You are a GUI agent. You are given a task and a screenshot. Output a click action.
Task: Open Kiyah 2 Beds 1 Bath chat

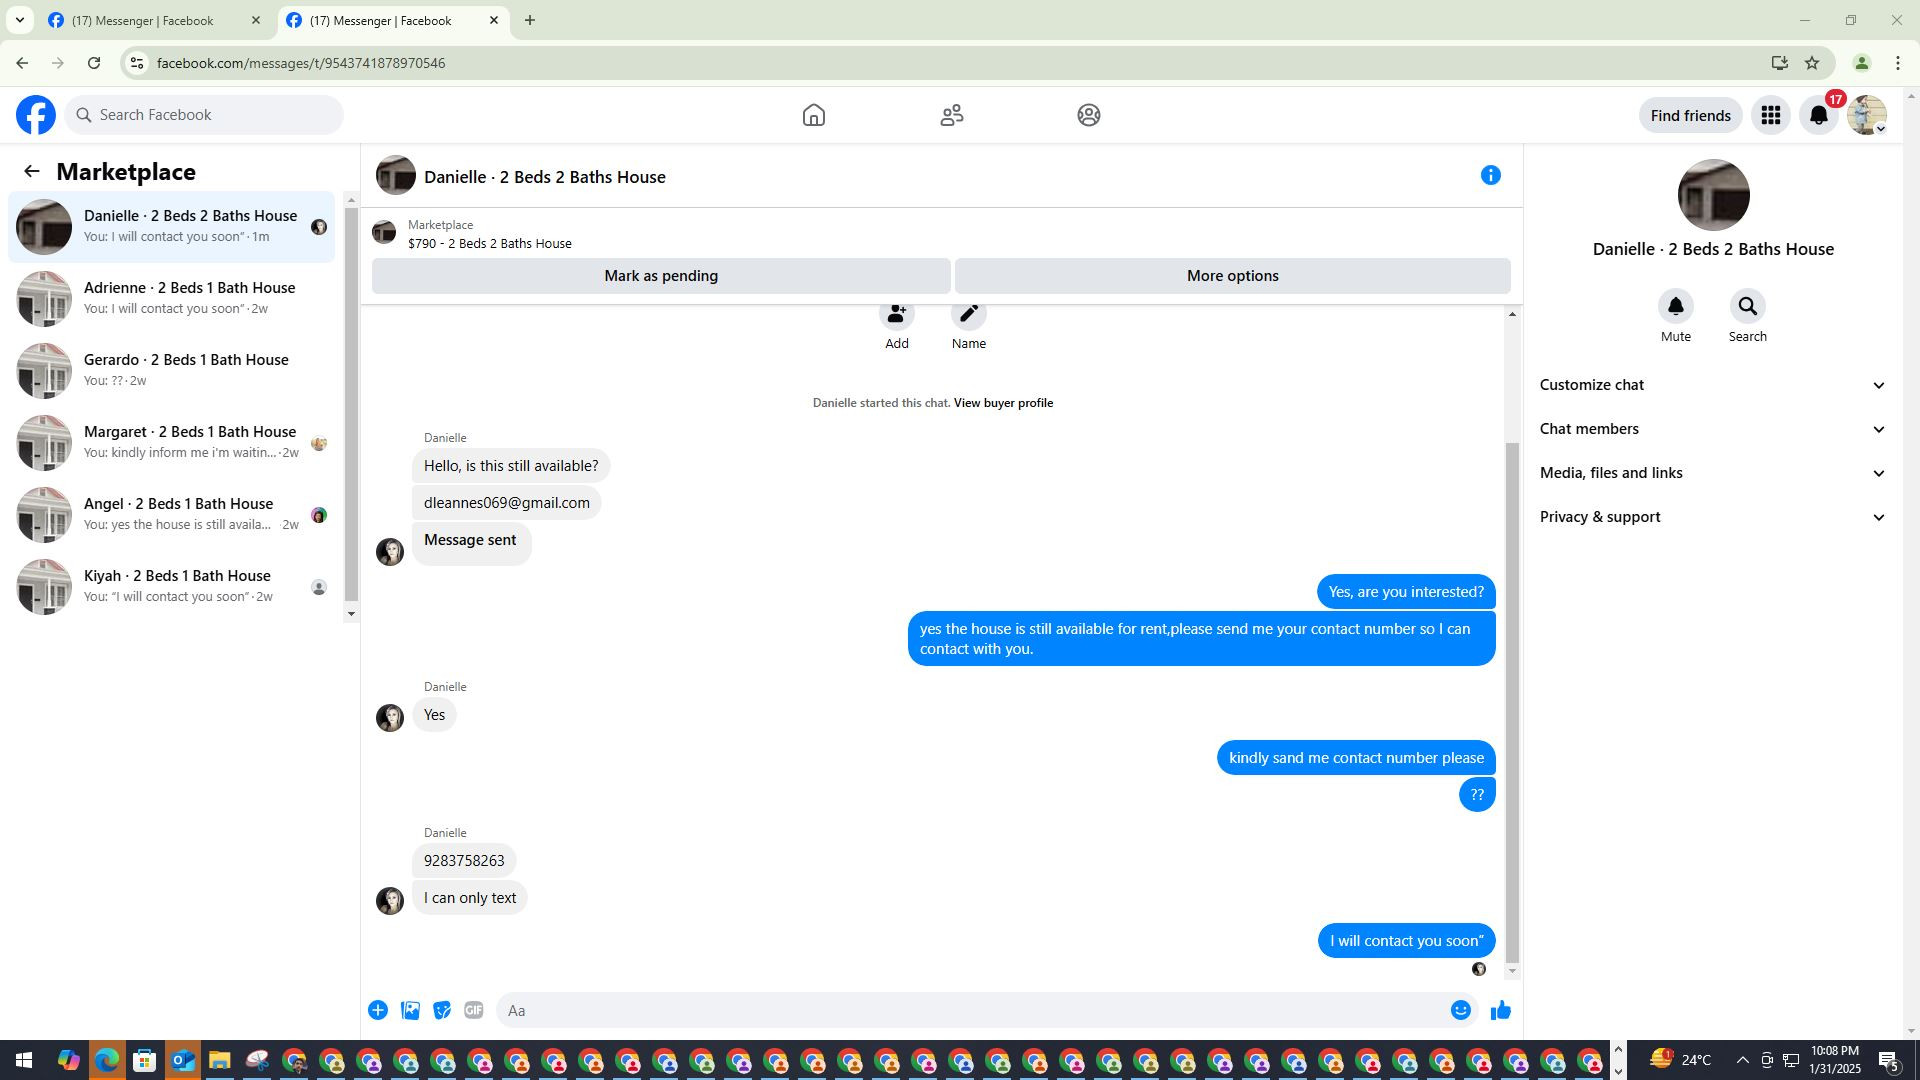click(172, 587)
